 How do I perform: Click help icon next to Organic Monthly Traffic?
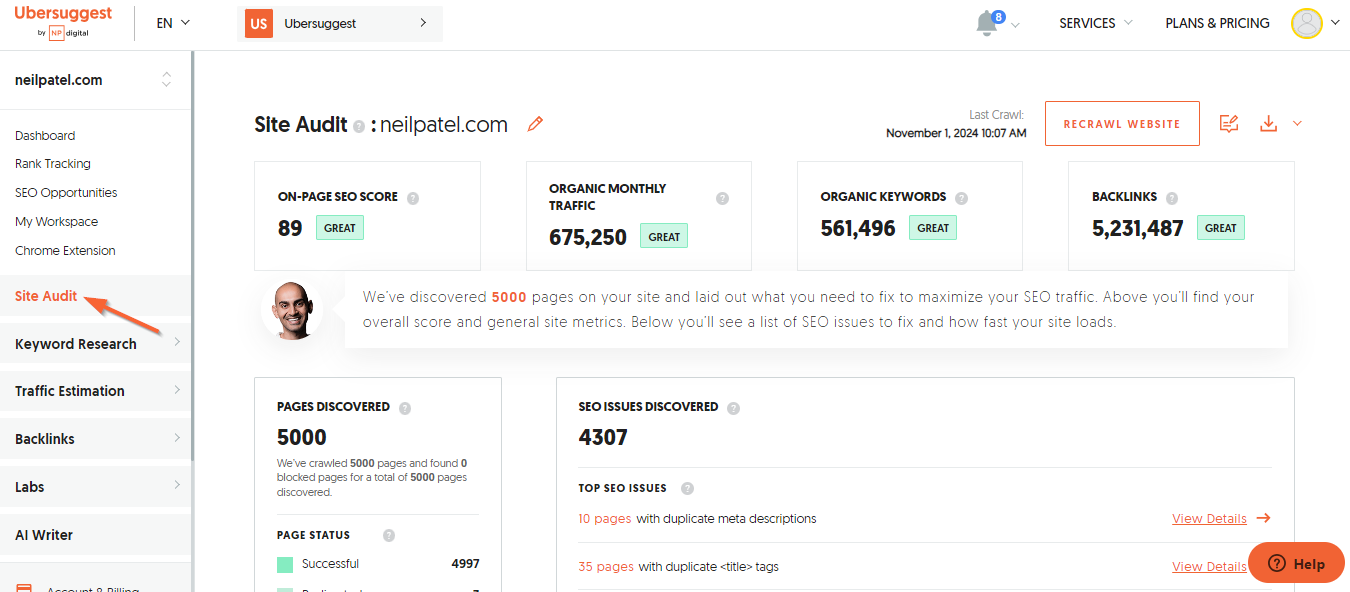pos(723,198)
